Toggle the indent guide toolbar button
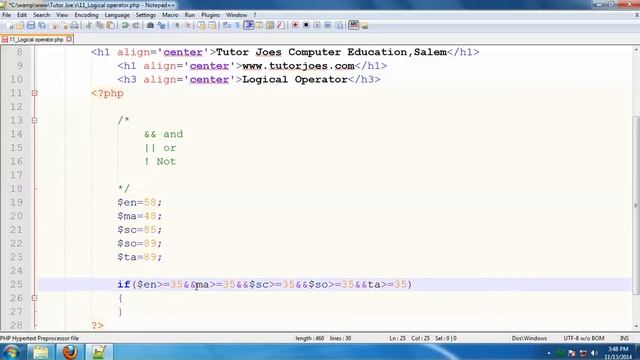This screenshot has width=640, height=360. [x=249, y=25]
